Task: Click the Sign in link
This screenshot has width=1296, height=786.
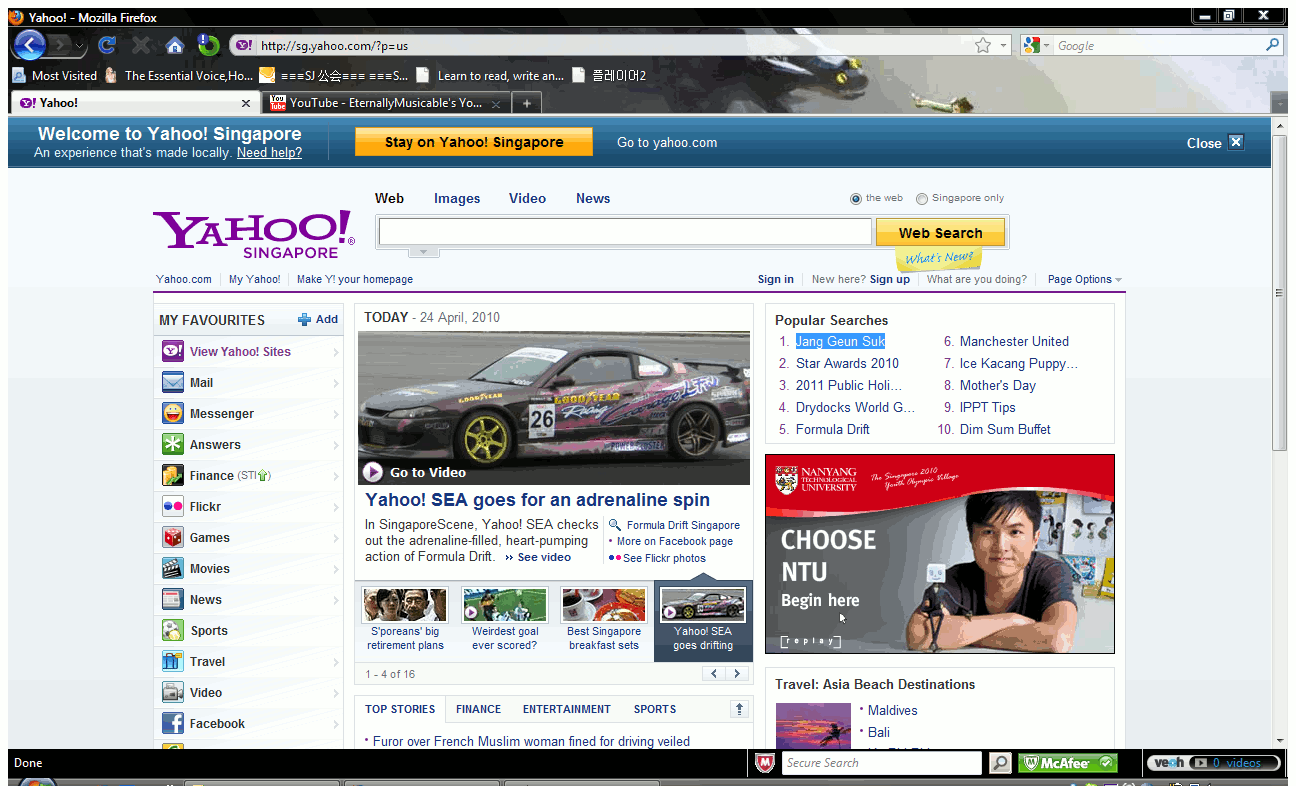Action: tap(776, 280)
